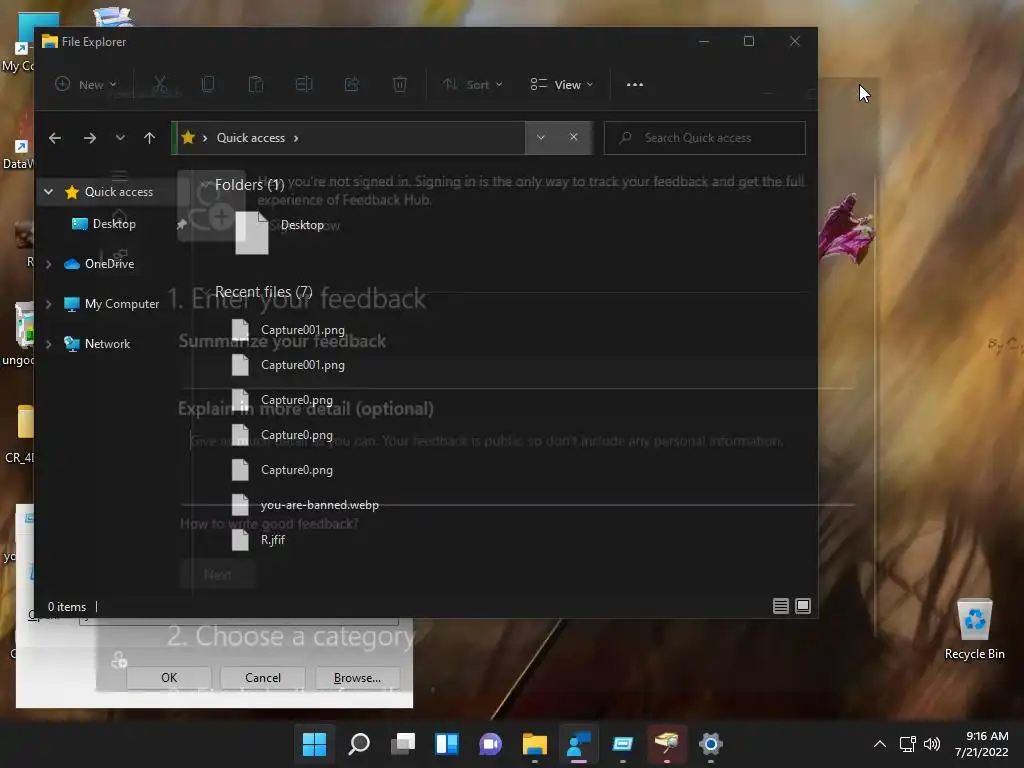Click Browse... in the dialog behind
The height and width of the screenshot is (768, 1024).
coord(357,678)
